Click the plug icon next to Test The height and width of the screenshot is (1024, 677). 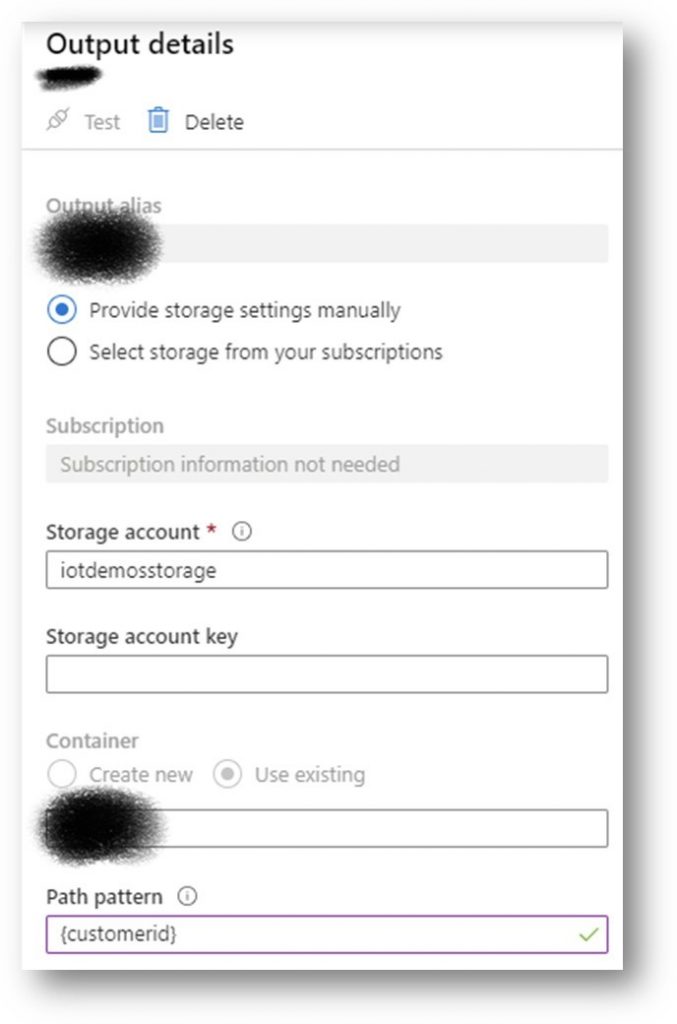[57, 120]
